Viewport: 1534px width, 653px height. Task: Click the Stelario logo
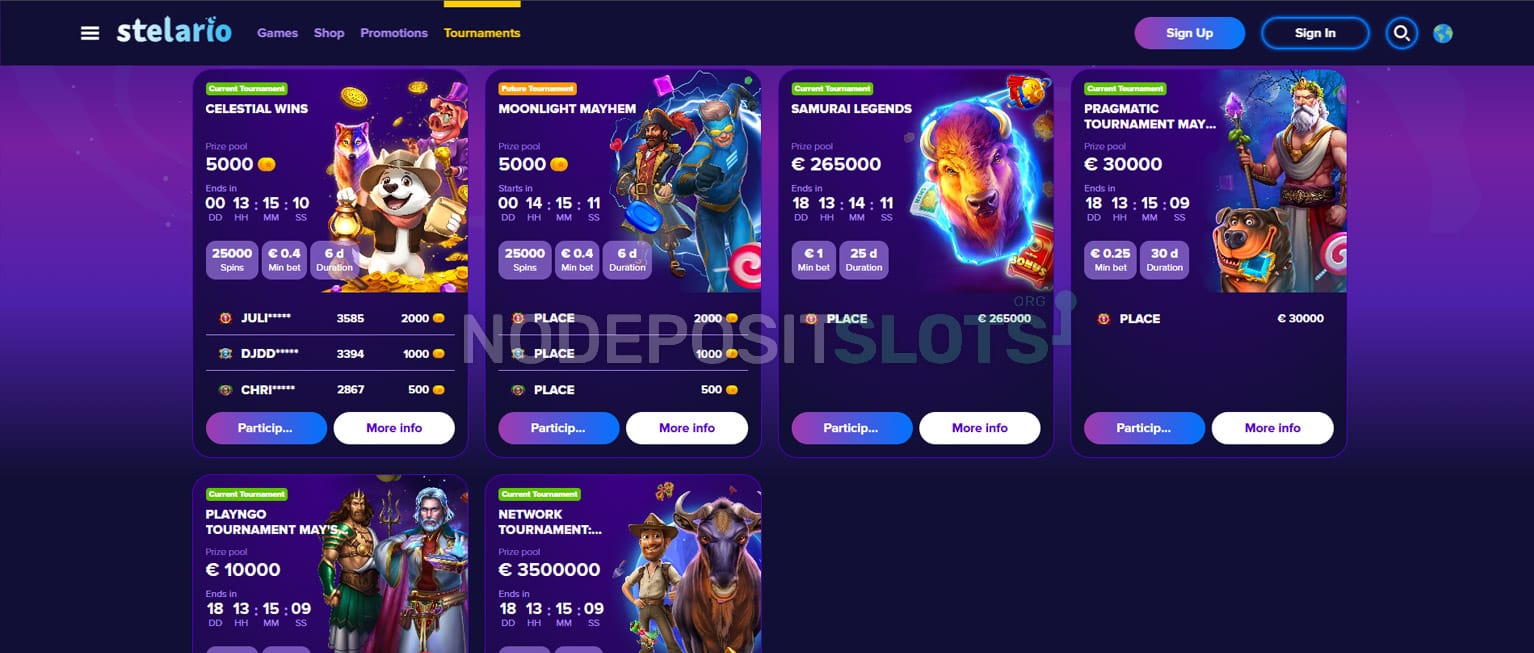point(174,31)
